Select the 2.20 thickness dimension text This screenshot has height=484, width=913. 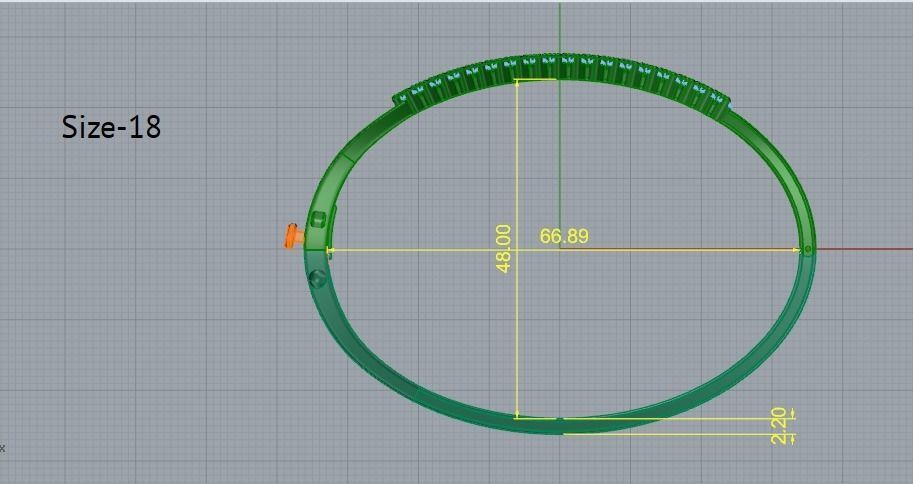[x=779, y=426]
